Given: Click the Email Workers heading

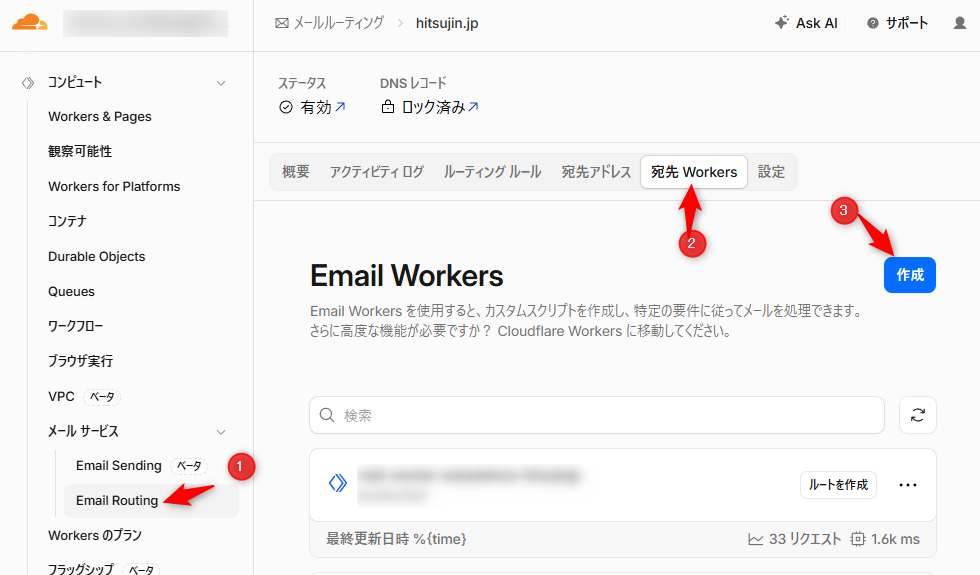Looking at the screenshot, I should 407,276.
